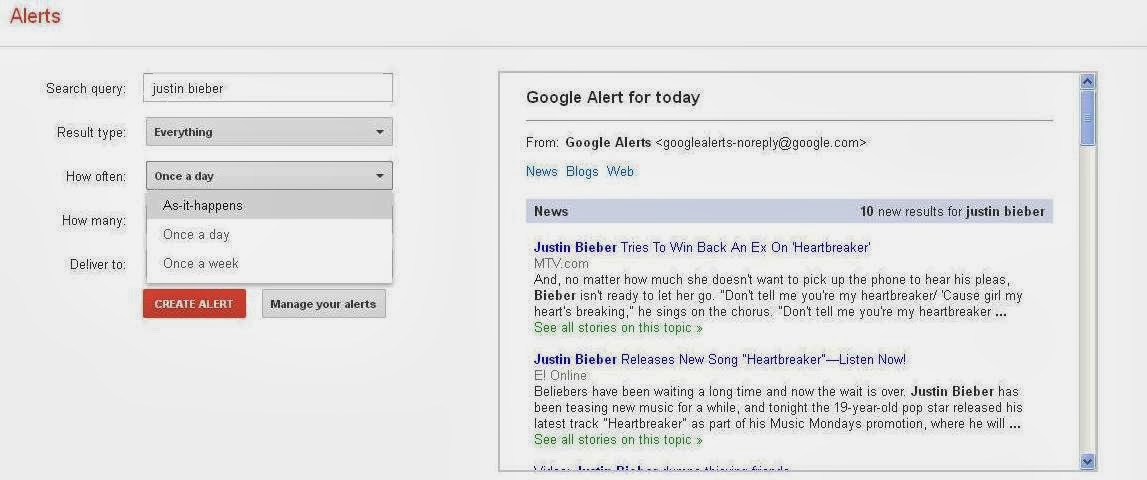Viewport: 1147px width, 480px height.
Task: Click the 'E! Online' source text
Action: [x=560, y=375]
